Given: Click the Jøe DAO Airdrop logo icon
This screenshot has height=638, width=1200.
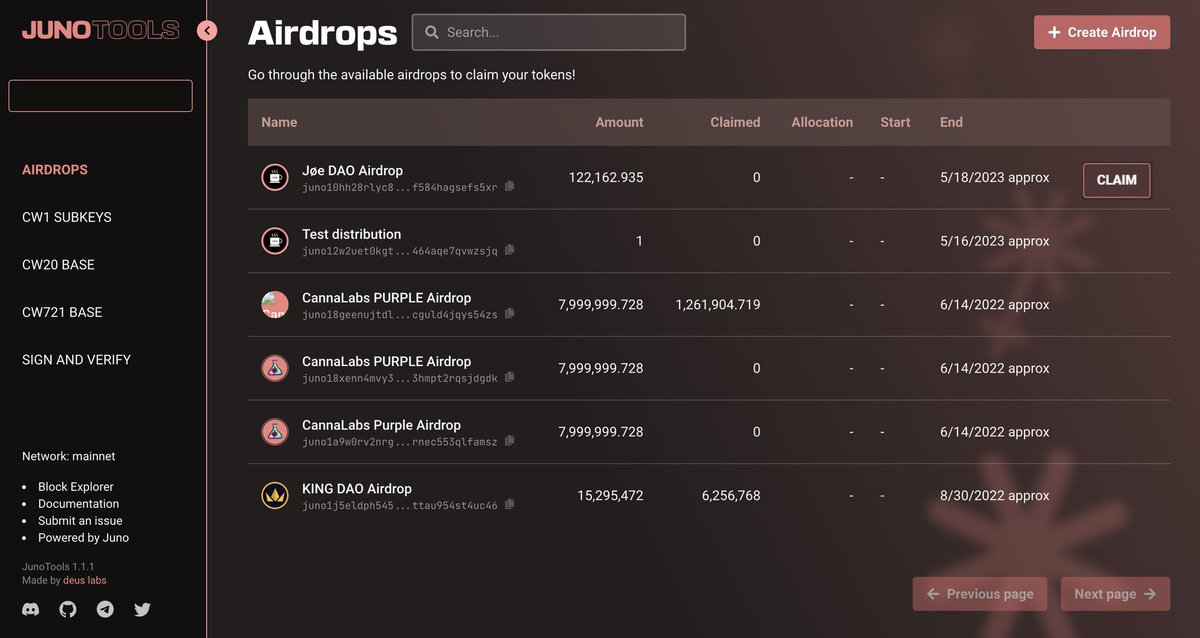Looking at the screenshot, I should (x=275, y=178).
